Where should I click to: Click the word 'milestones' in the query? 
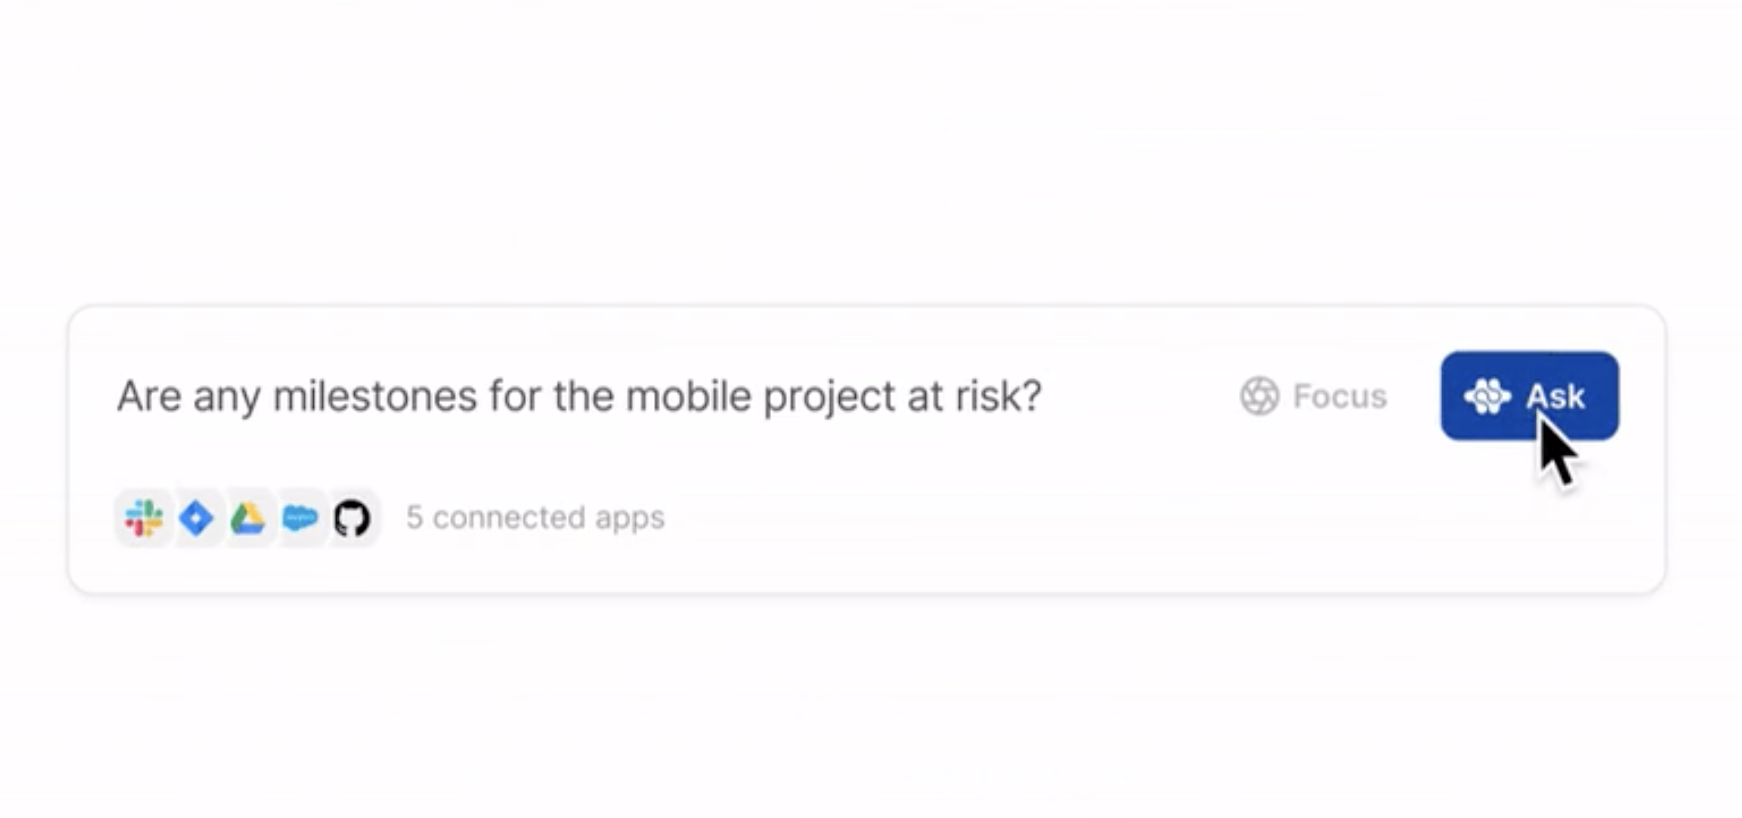[375, 396]
